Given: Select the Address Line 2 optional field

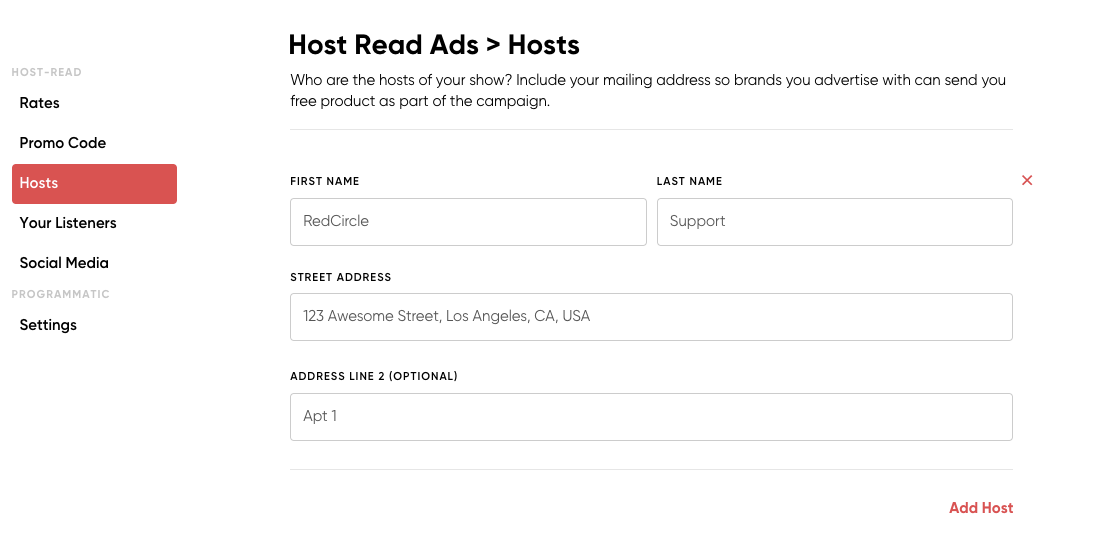Looking at the screenshot, I should pos(651,417).
